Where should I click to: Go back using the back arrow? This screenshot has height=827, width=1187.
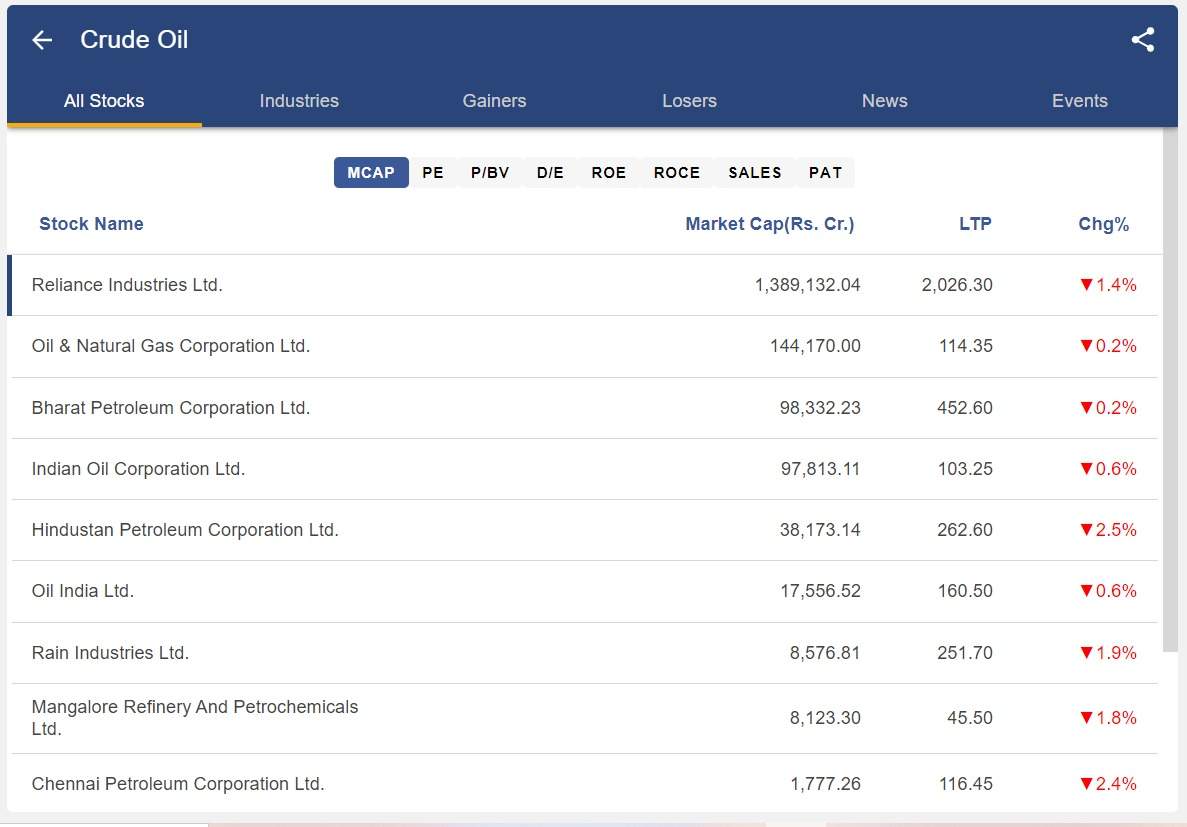[x=40, y=40]
